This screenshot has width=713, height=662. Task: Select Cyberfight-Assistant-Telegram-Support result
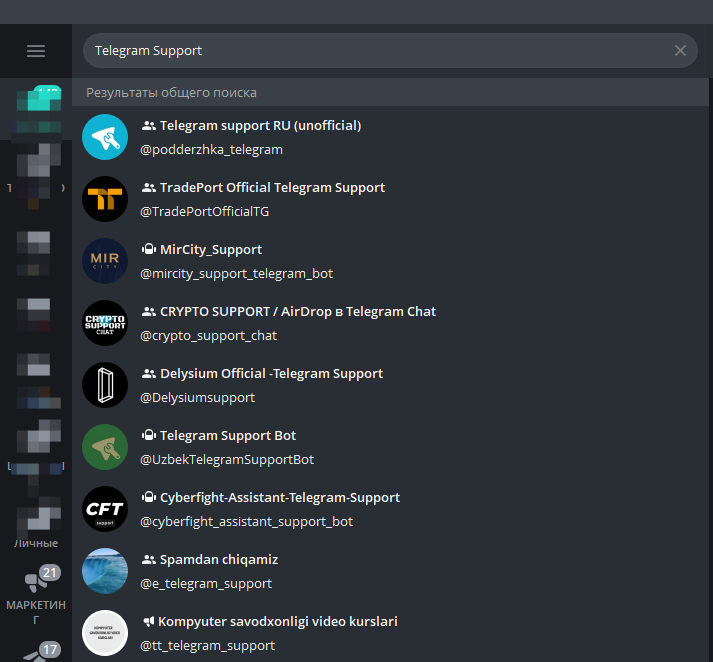pyautogui.click(x=390, y=509)
